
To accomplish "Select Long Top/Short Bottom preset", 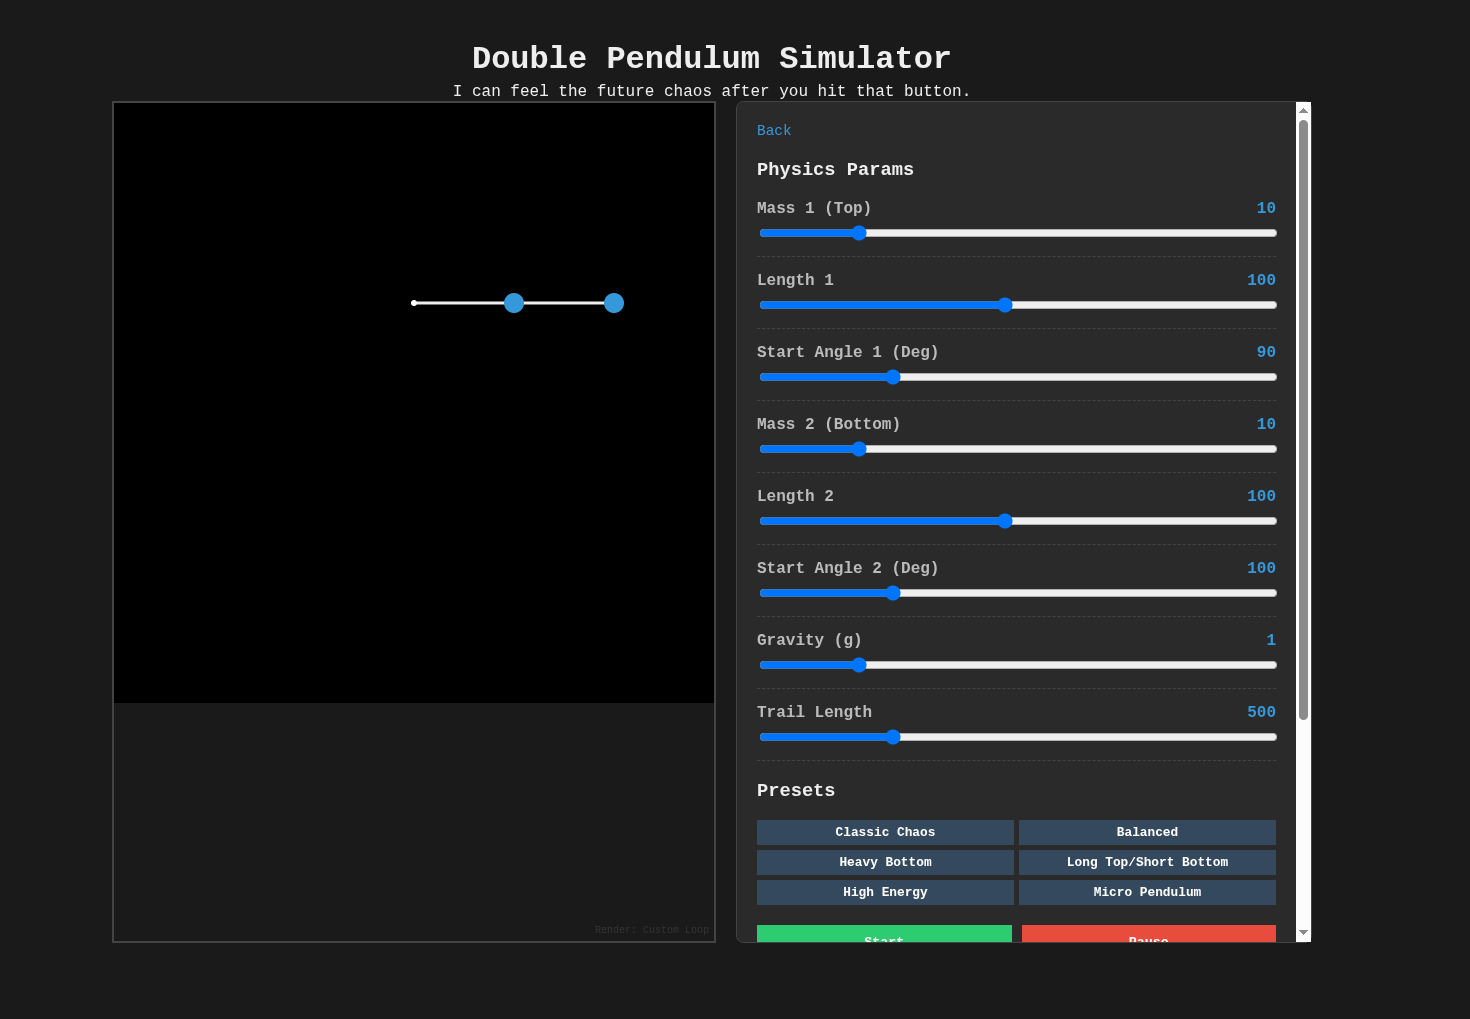I will (x=1147, y=862).
